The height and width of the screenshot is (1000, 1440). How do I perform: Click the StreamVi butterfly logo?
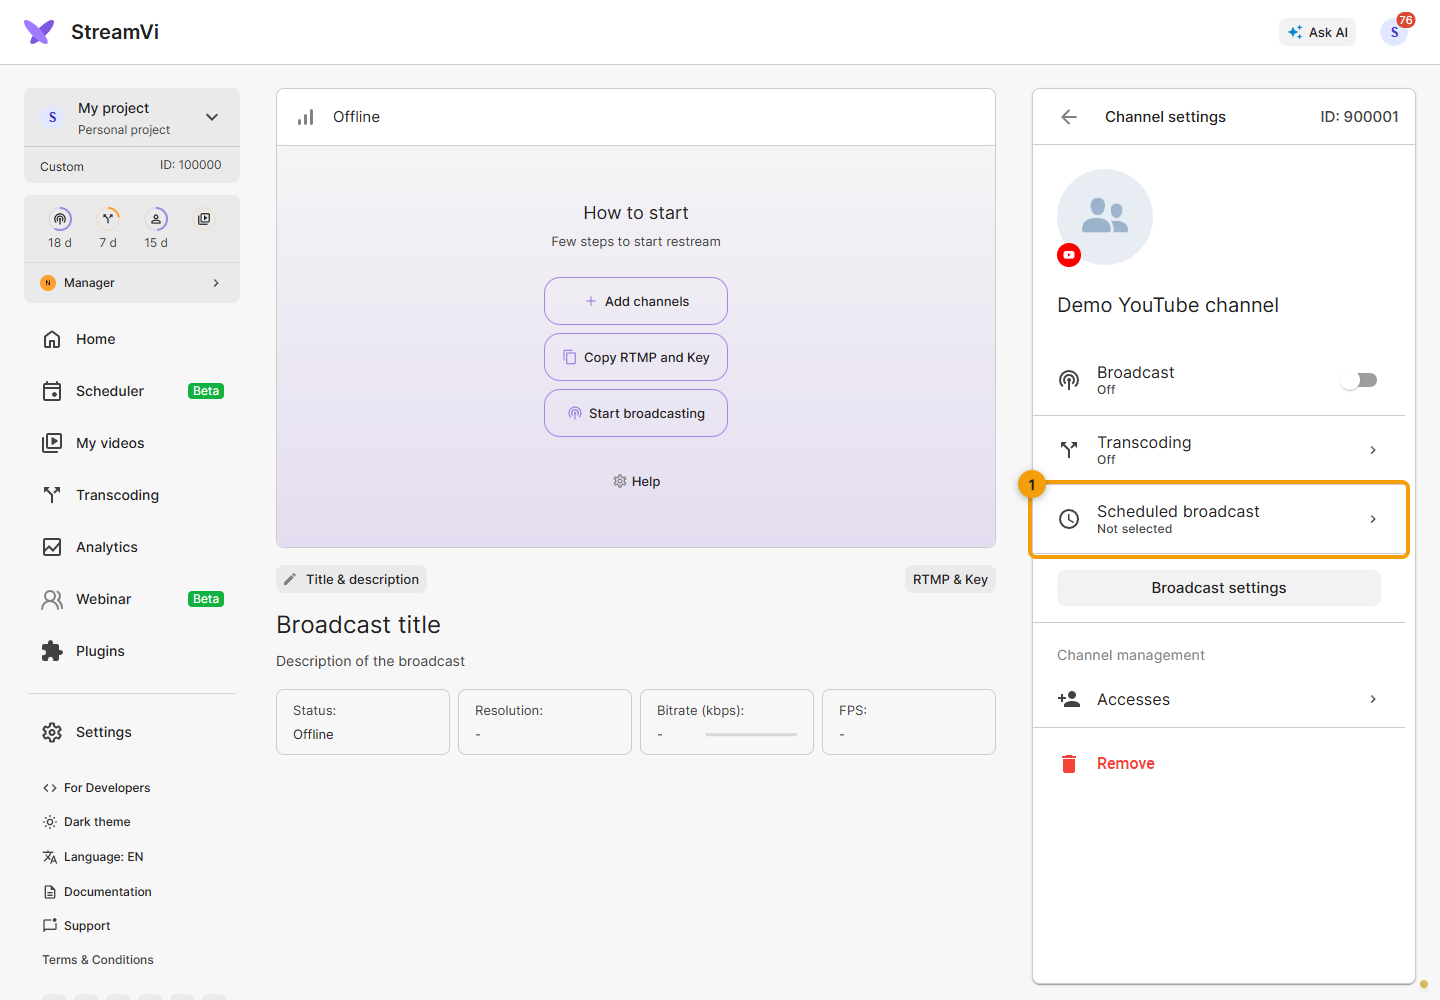[39, 32]
